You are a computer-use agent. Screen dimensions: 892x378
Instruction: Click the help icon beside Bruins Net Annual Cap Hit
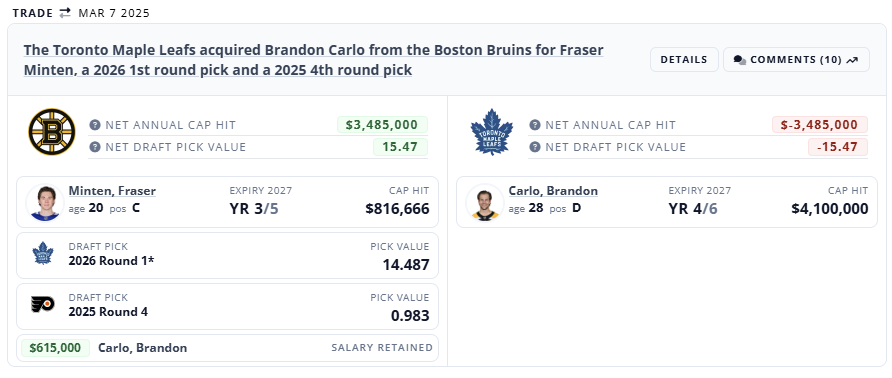pos(95,125)
